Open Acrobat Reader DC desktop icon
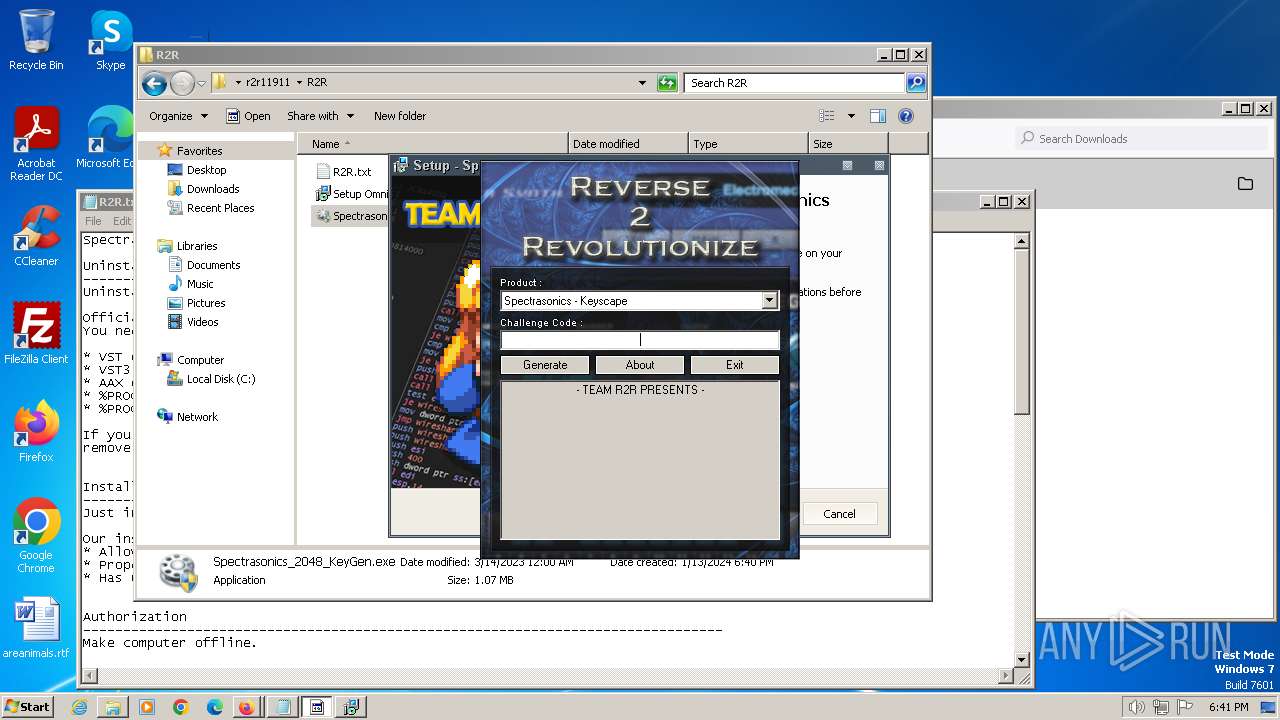The width and height of the screenshot is (1280, 720). click(36, 145)
